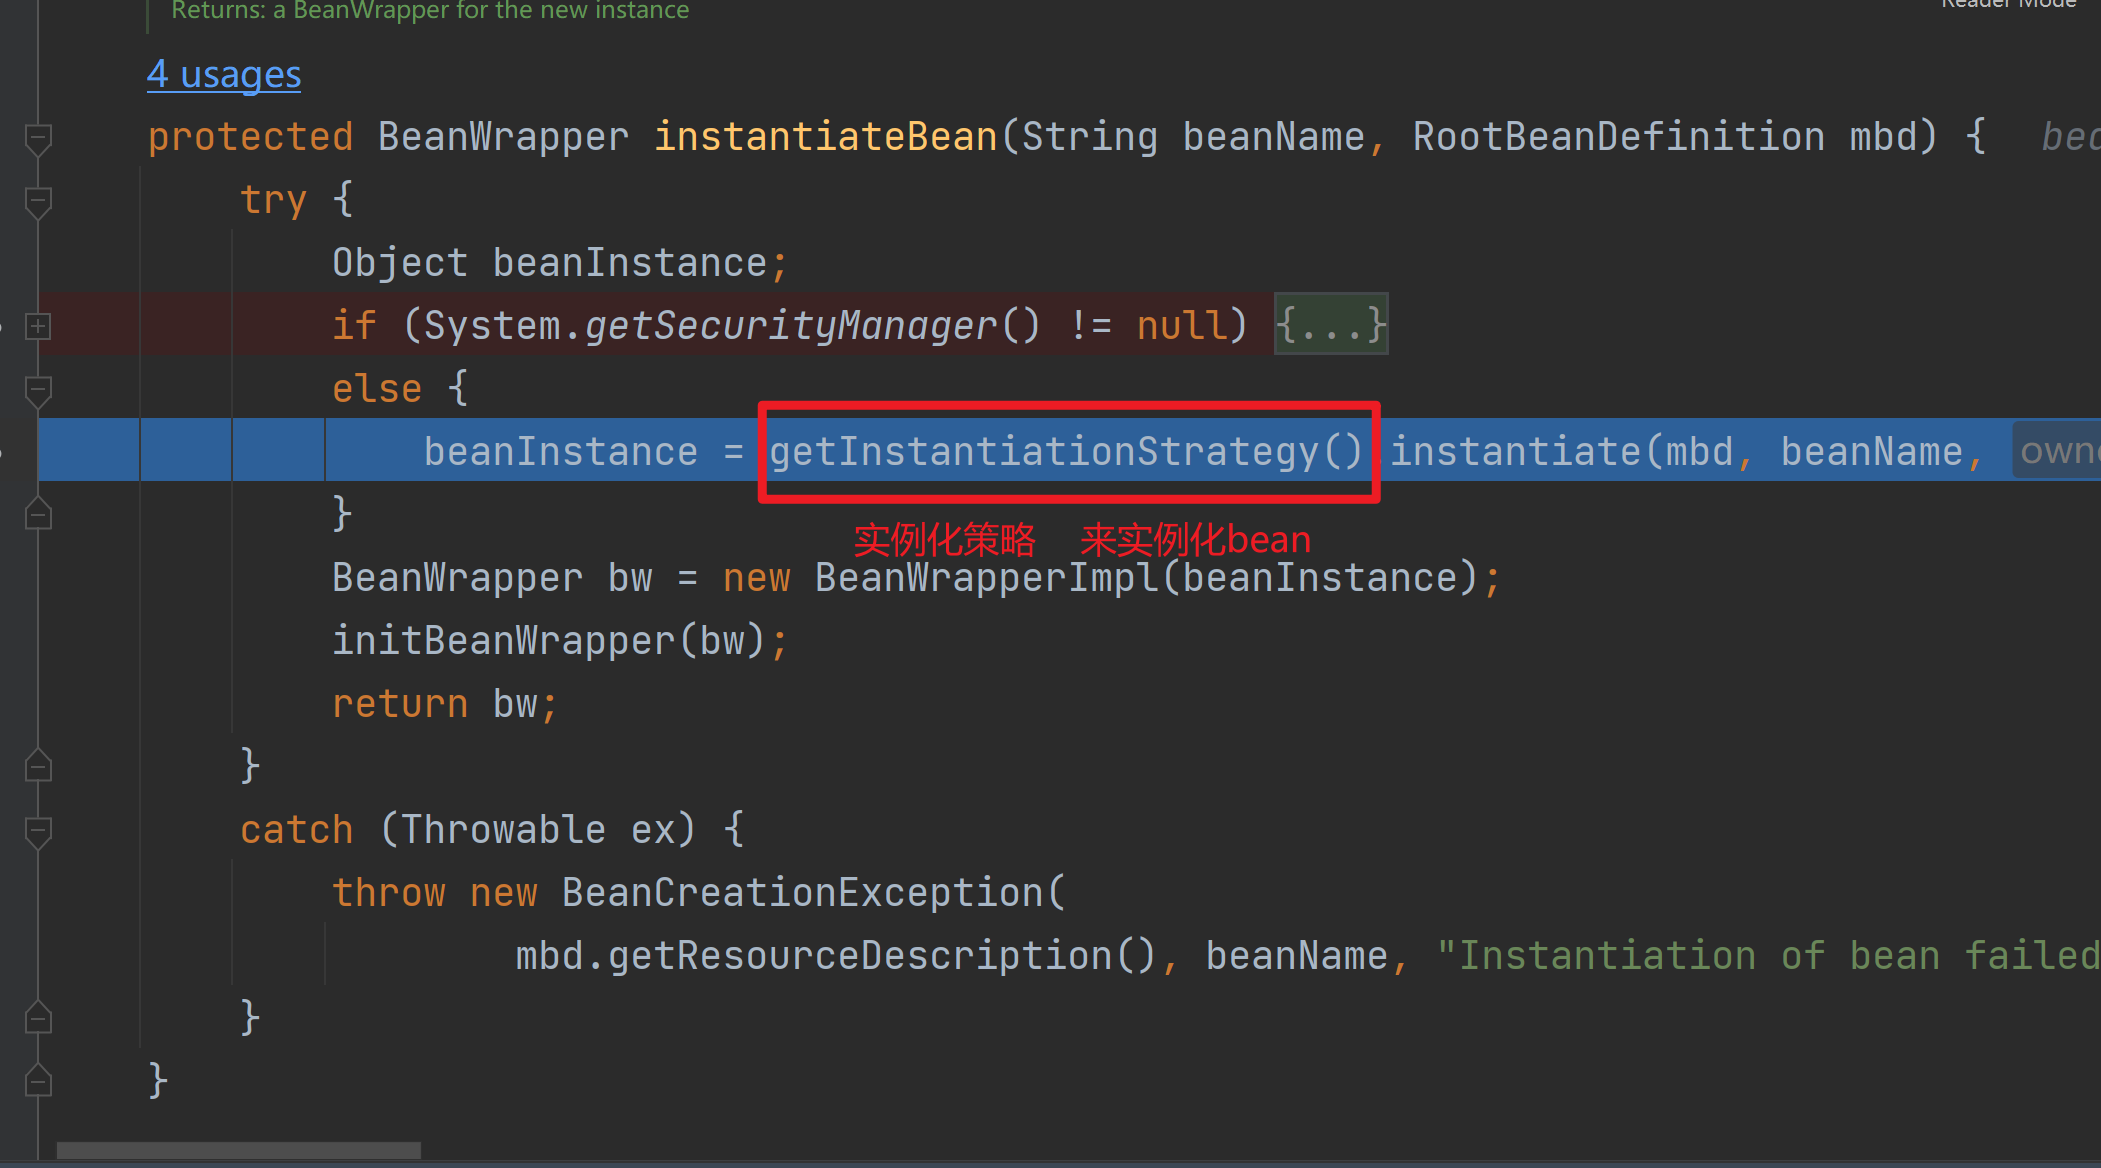2101x1168 pixels.
Task: Click the instantiateBean method name
Action: coord(826,137)
